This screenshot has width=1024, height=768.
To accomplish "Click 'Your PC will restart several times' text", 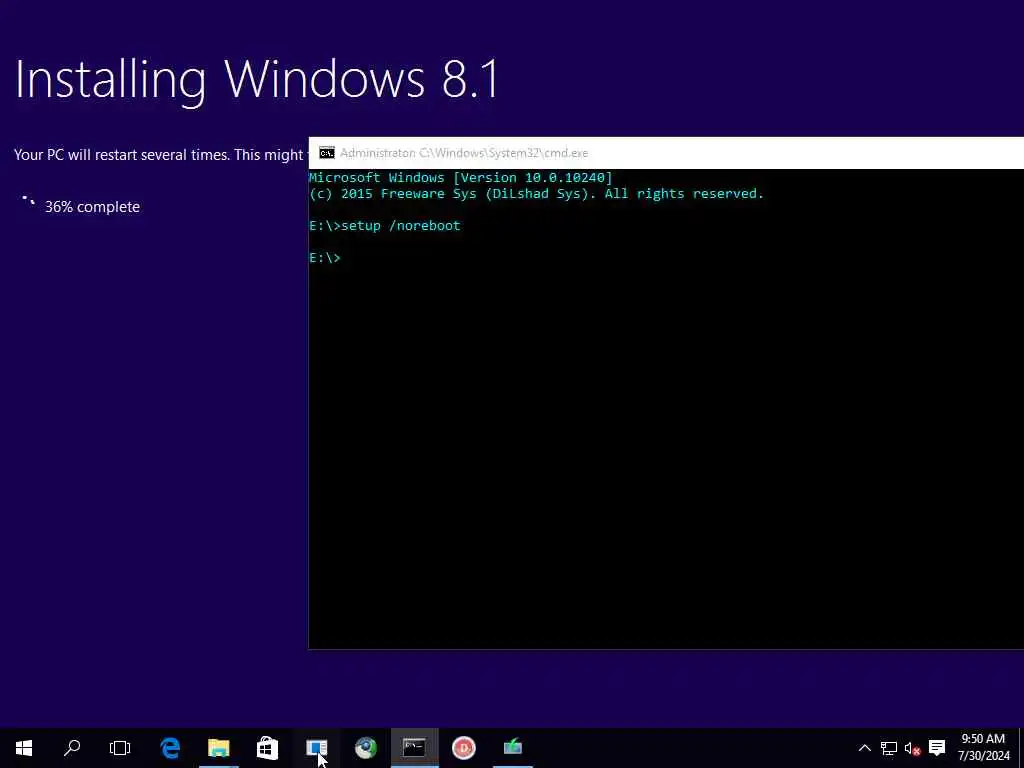I will pos(161,155).
